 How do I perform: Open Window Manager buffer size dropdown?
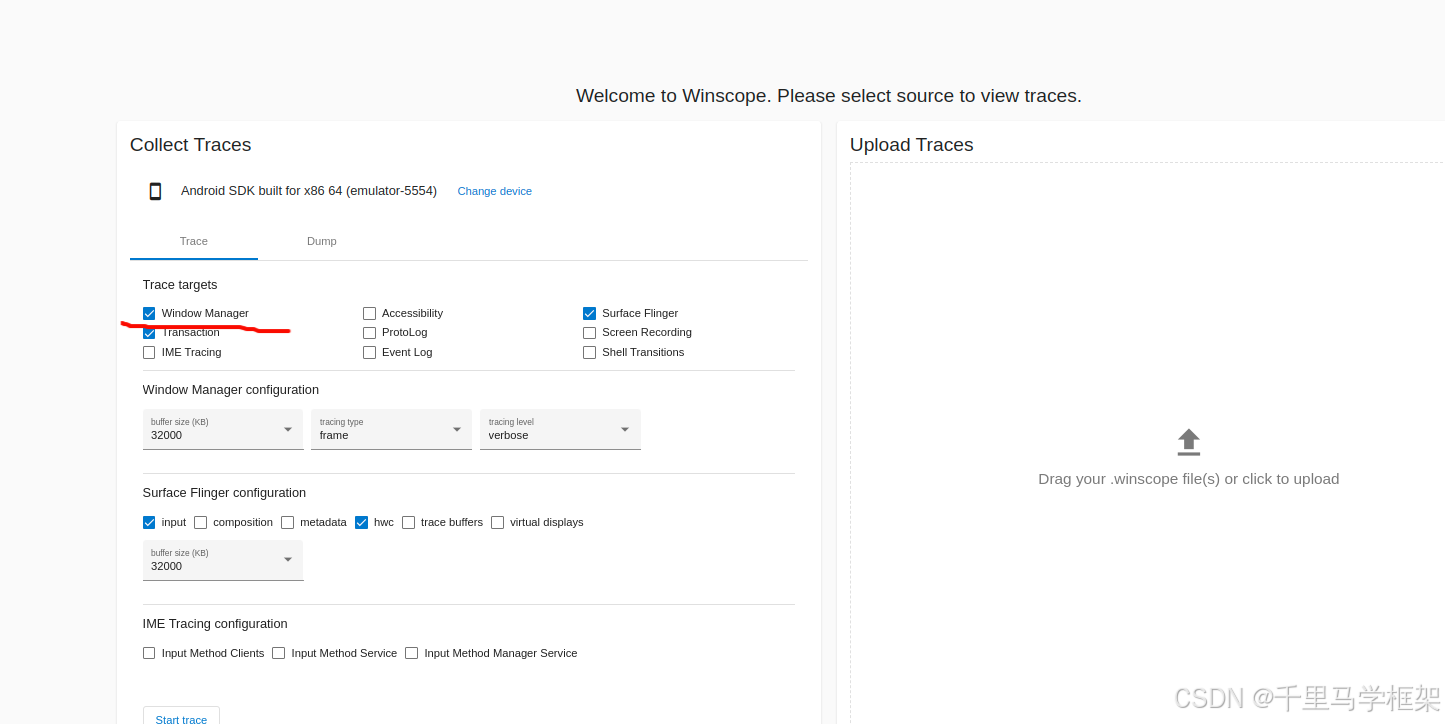(223, 429)
